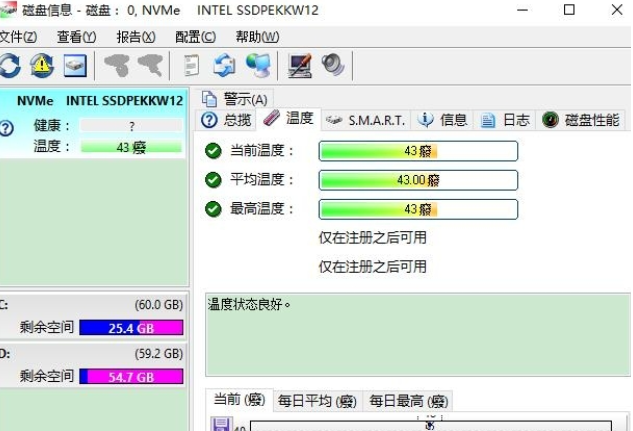
Task: Click the green check icon beside 最高温度
Action: coord(213,209)
